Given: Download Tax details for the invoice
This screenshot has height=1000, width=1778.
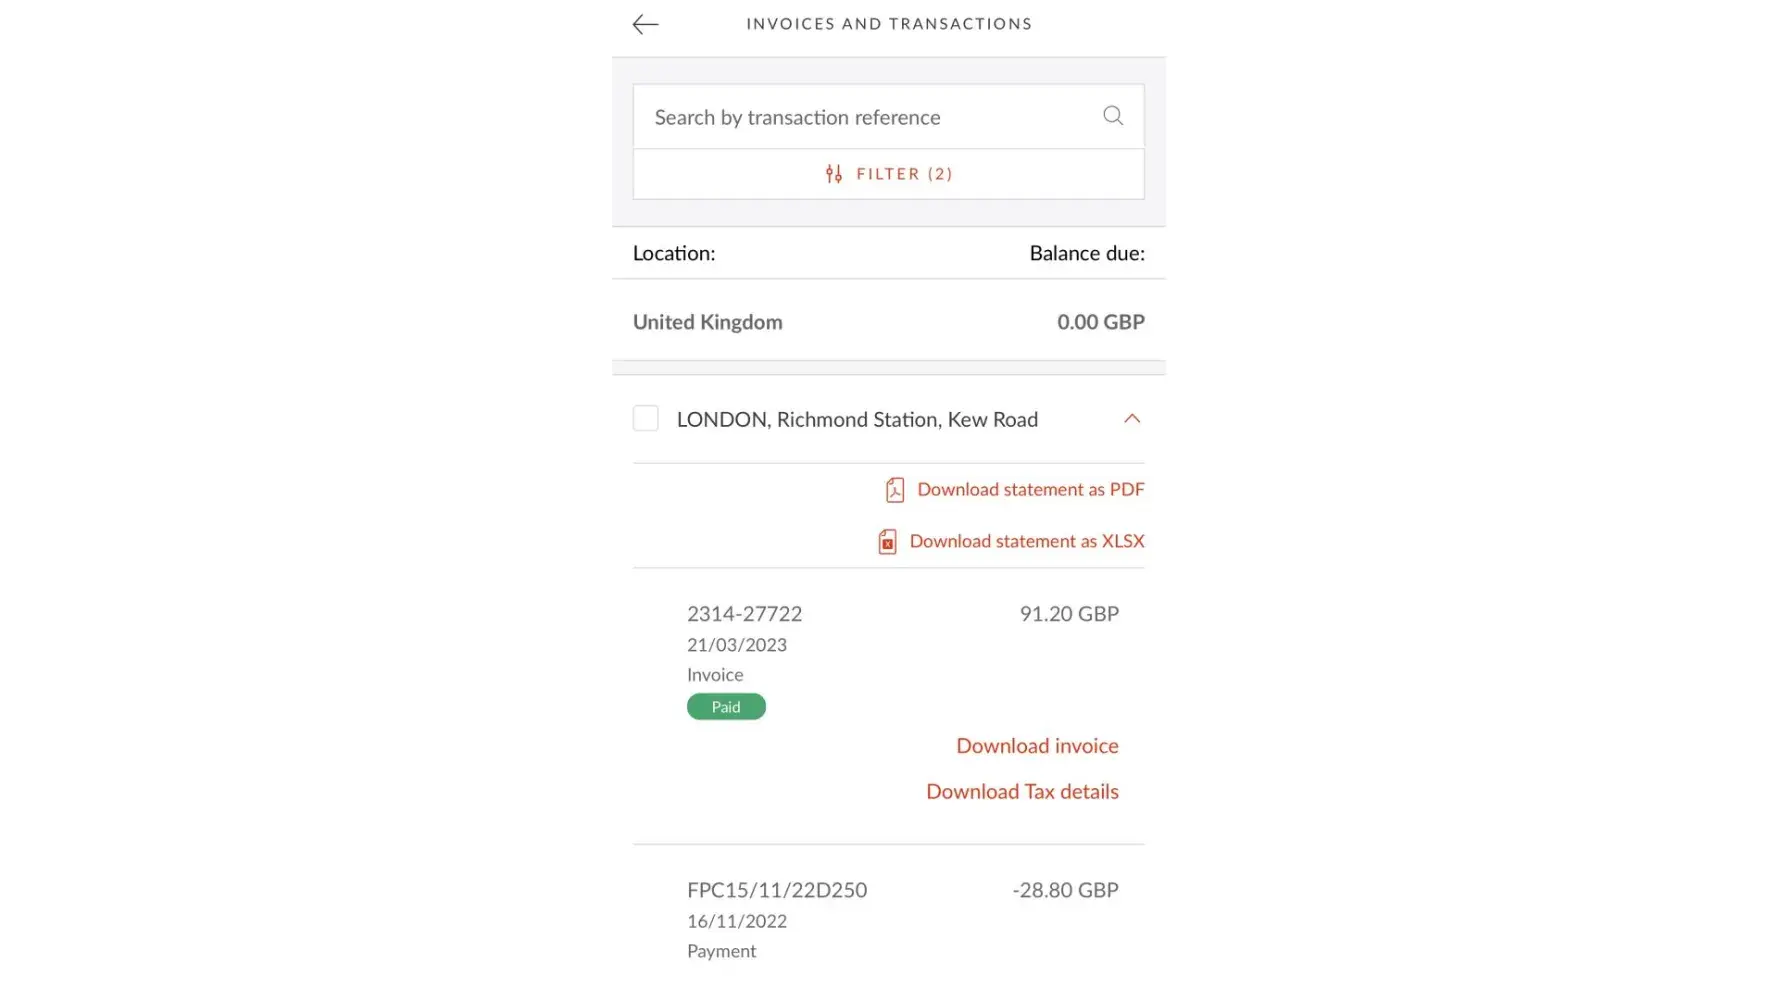Looking at the screenshot, I should pyautogui.click(x=1022, y=792).
